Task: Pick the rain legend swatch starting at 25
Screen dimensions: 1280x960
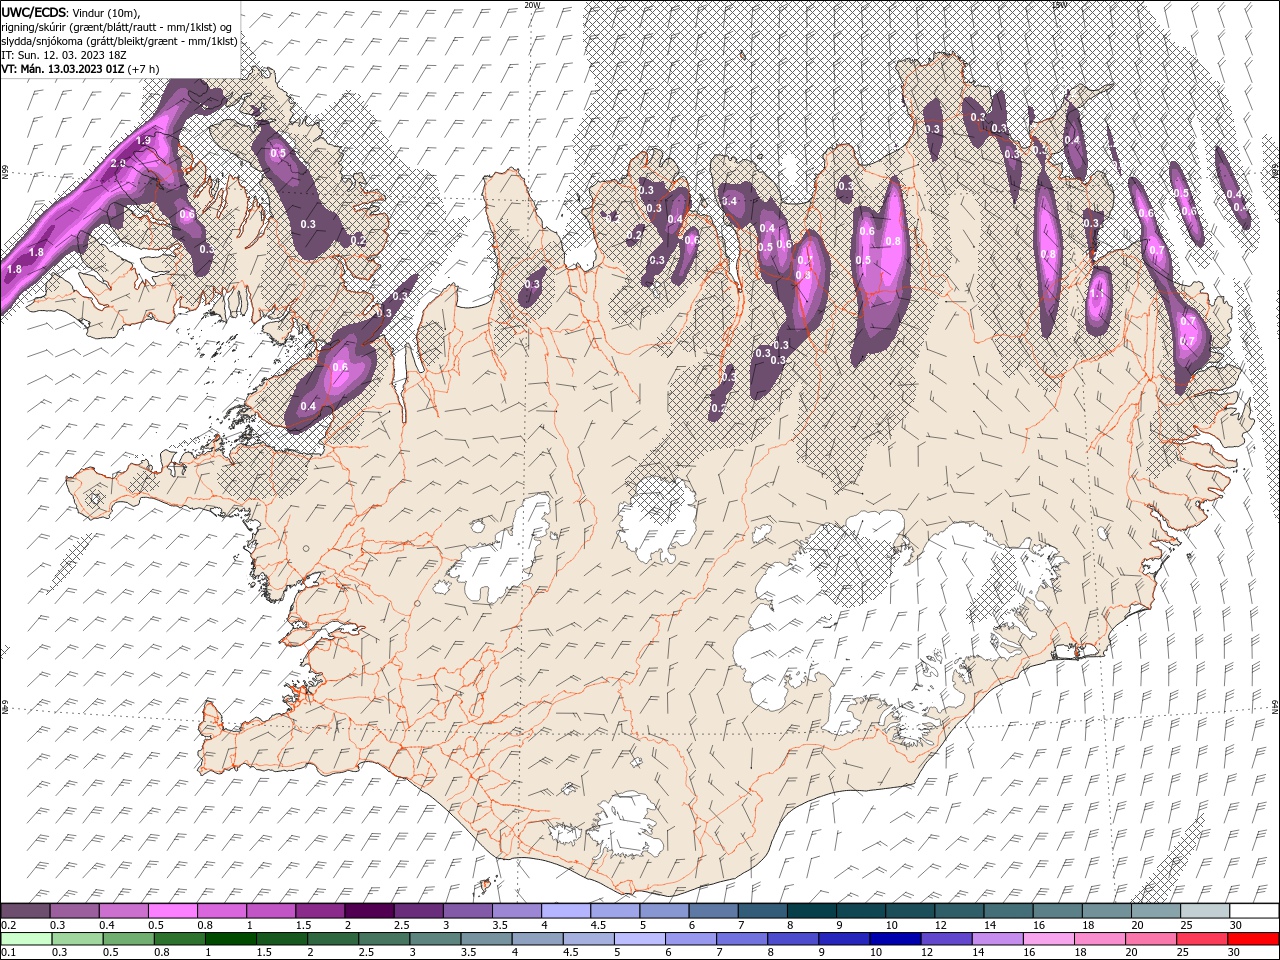Action: click(x=1200, y=939)
